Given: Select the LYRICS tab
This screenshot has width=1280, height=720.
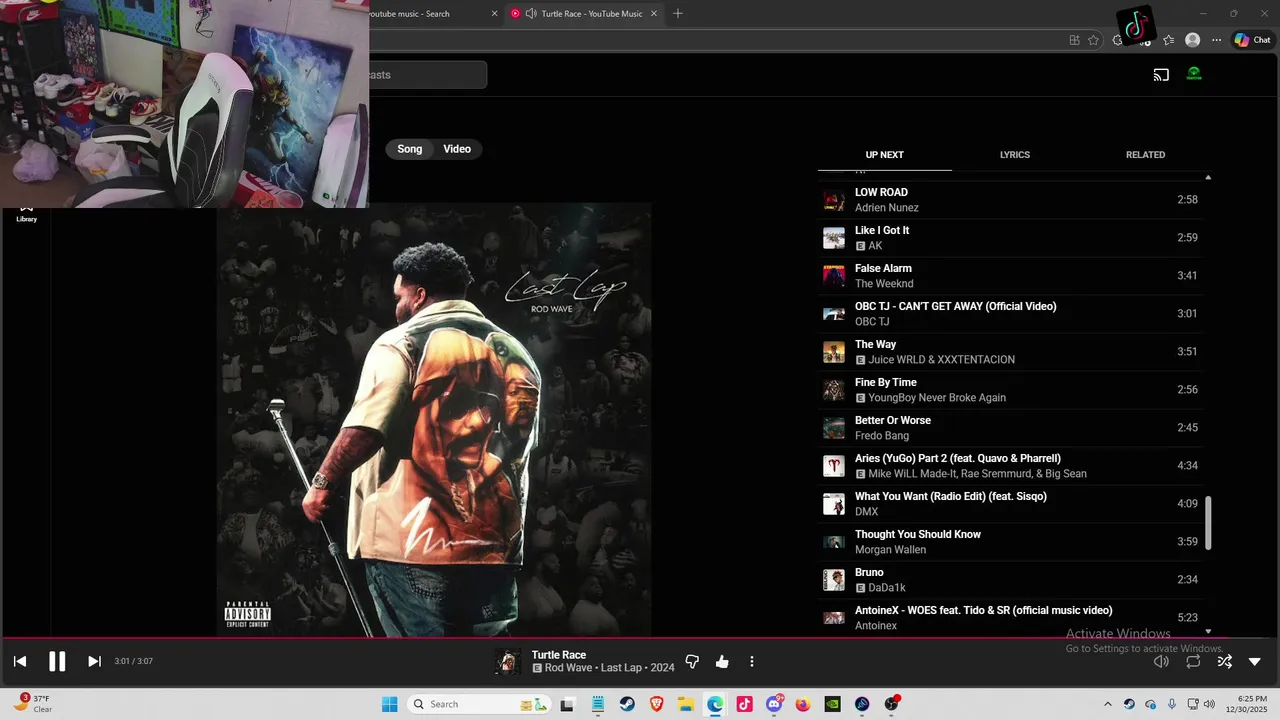Looking at the screenshot, I should pos(1015,155).
